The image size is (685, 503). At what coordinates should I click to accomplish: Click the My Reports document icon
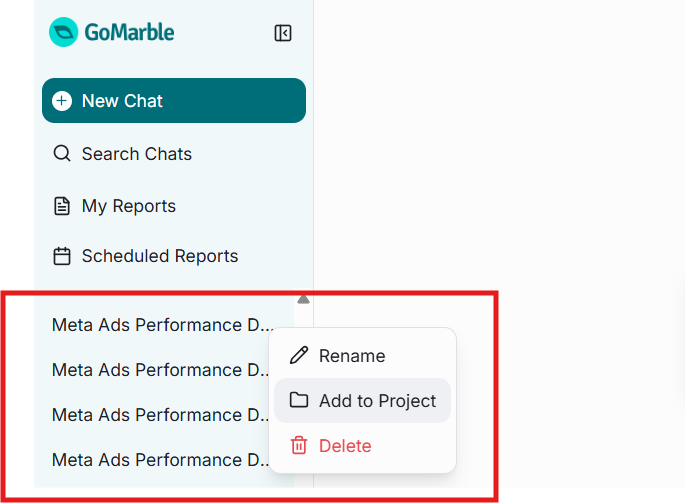click(62, 206)
